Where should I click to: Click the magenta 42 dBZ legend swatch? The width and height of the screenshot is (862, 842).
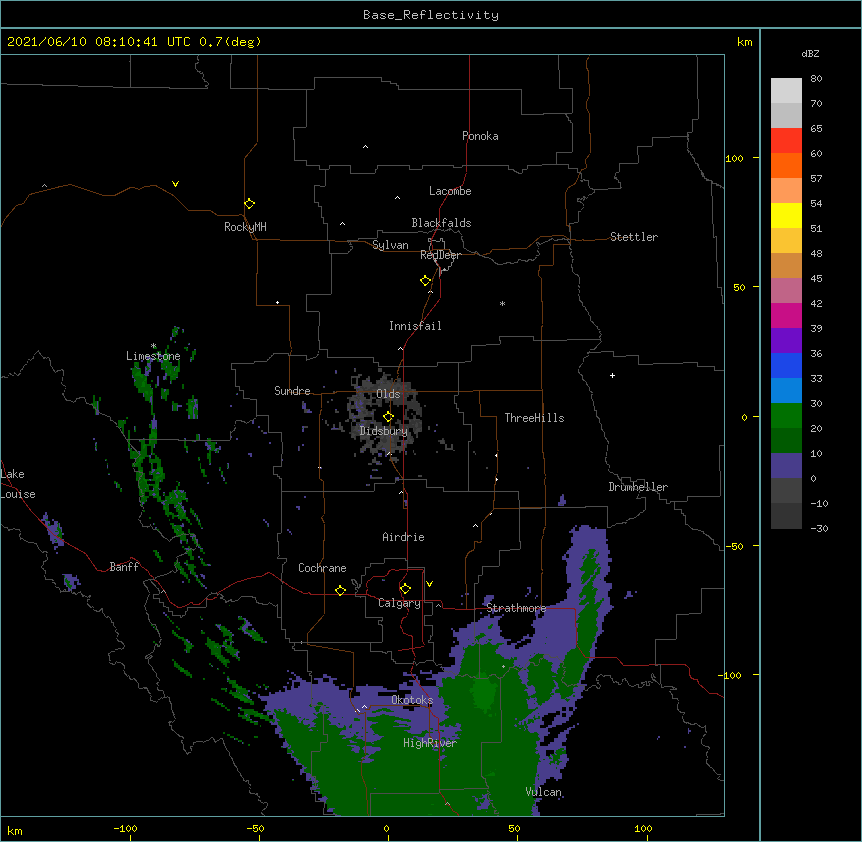point(786,315)
